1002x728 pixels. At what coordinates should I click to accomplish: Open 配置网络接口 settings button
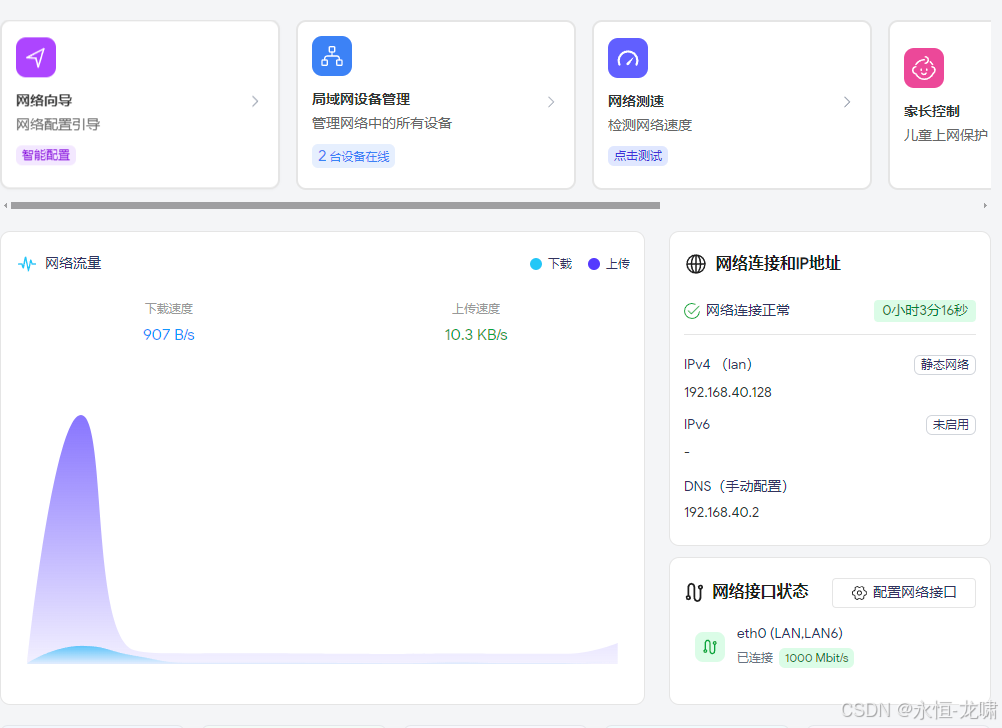904,592
